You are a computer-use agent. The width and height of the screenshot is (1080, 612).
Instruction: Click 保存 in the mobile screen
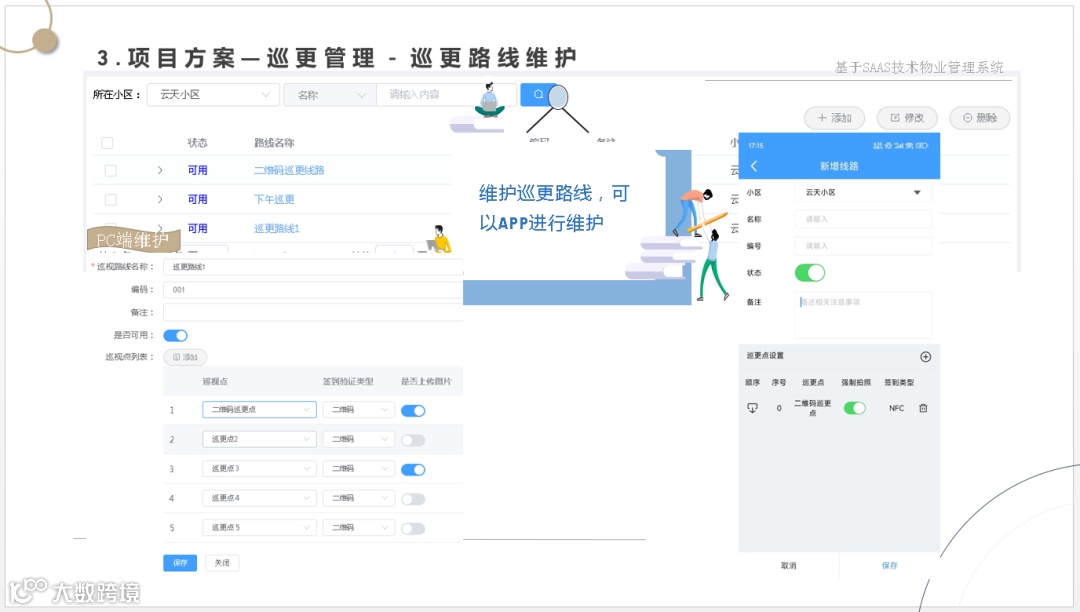point(890,566)
